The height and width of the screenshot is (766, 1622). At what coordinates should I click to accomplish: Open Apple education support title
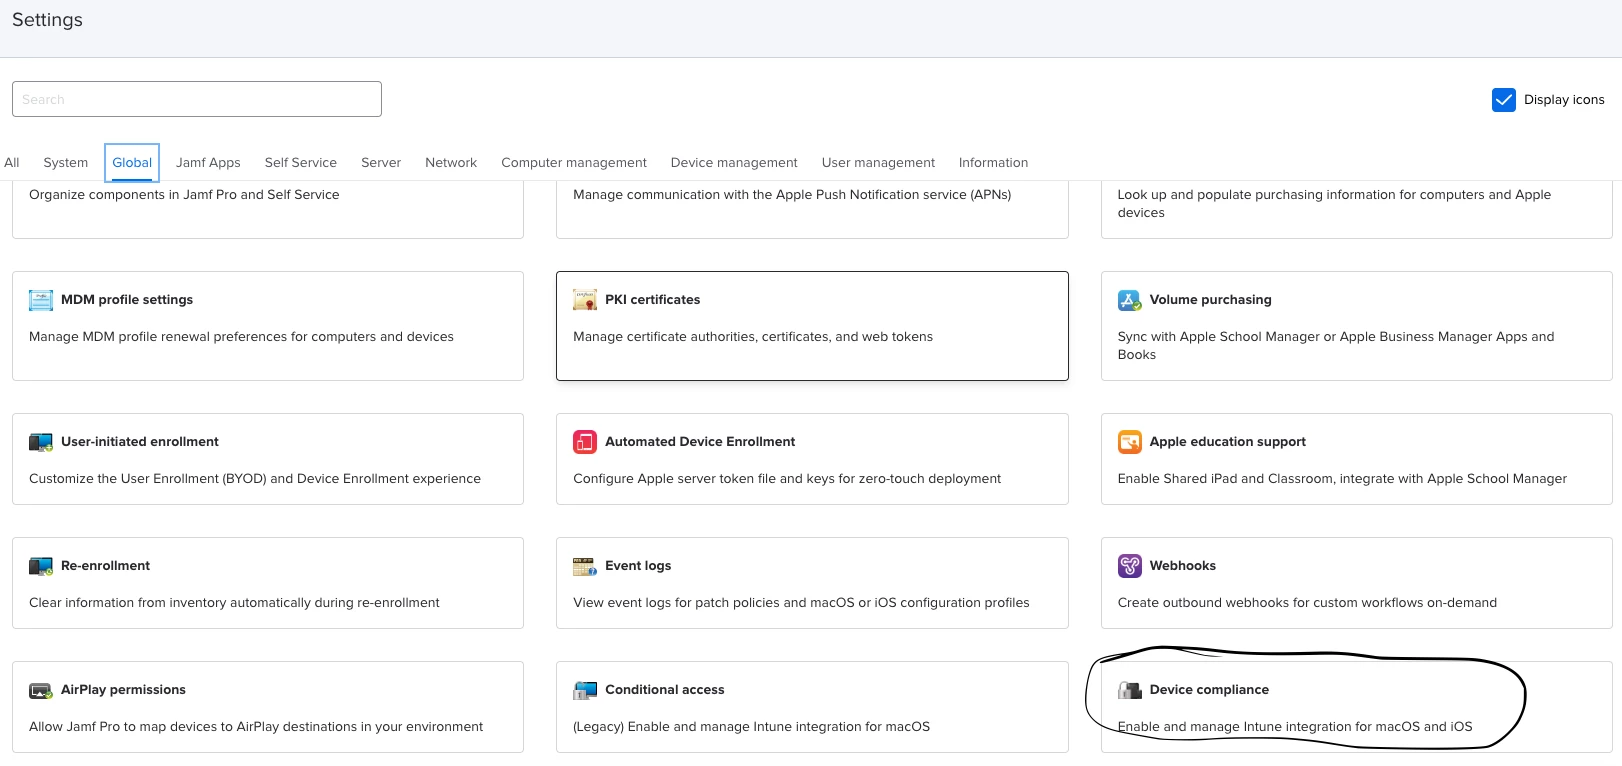tap(1228, 442)
